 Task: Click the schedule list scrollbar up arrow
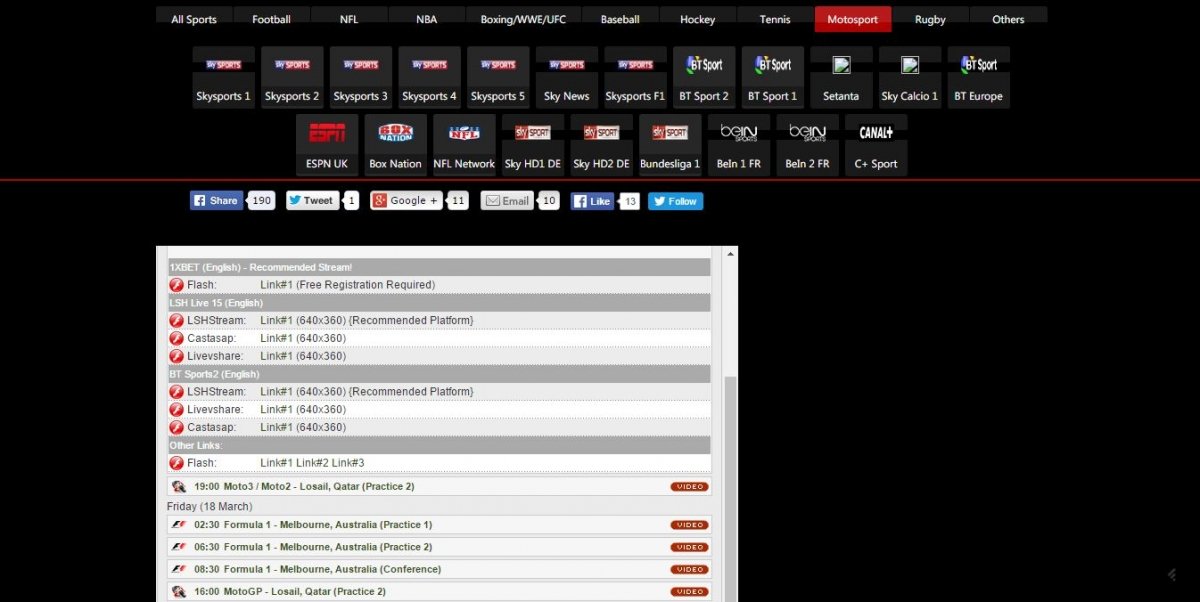(x=730, y=254)
